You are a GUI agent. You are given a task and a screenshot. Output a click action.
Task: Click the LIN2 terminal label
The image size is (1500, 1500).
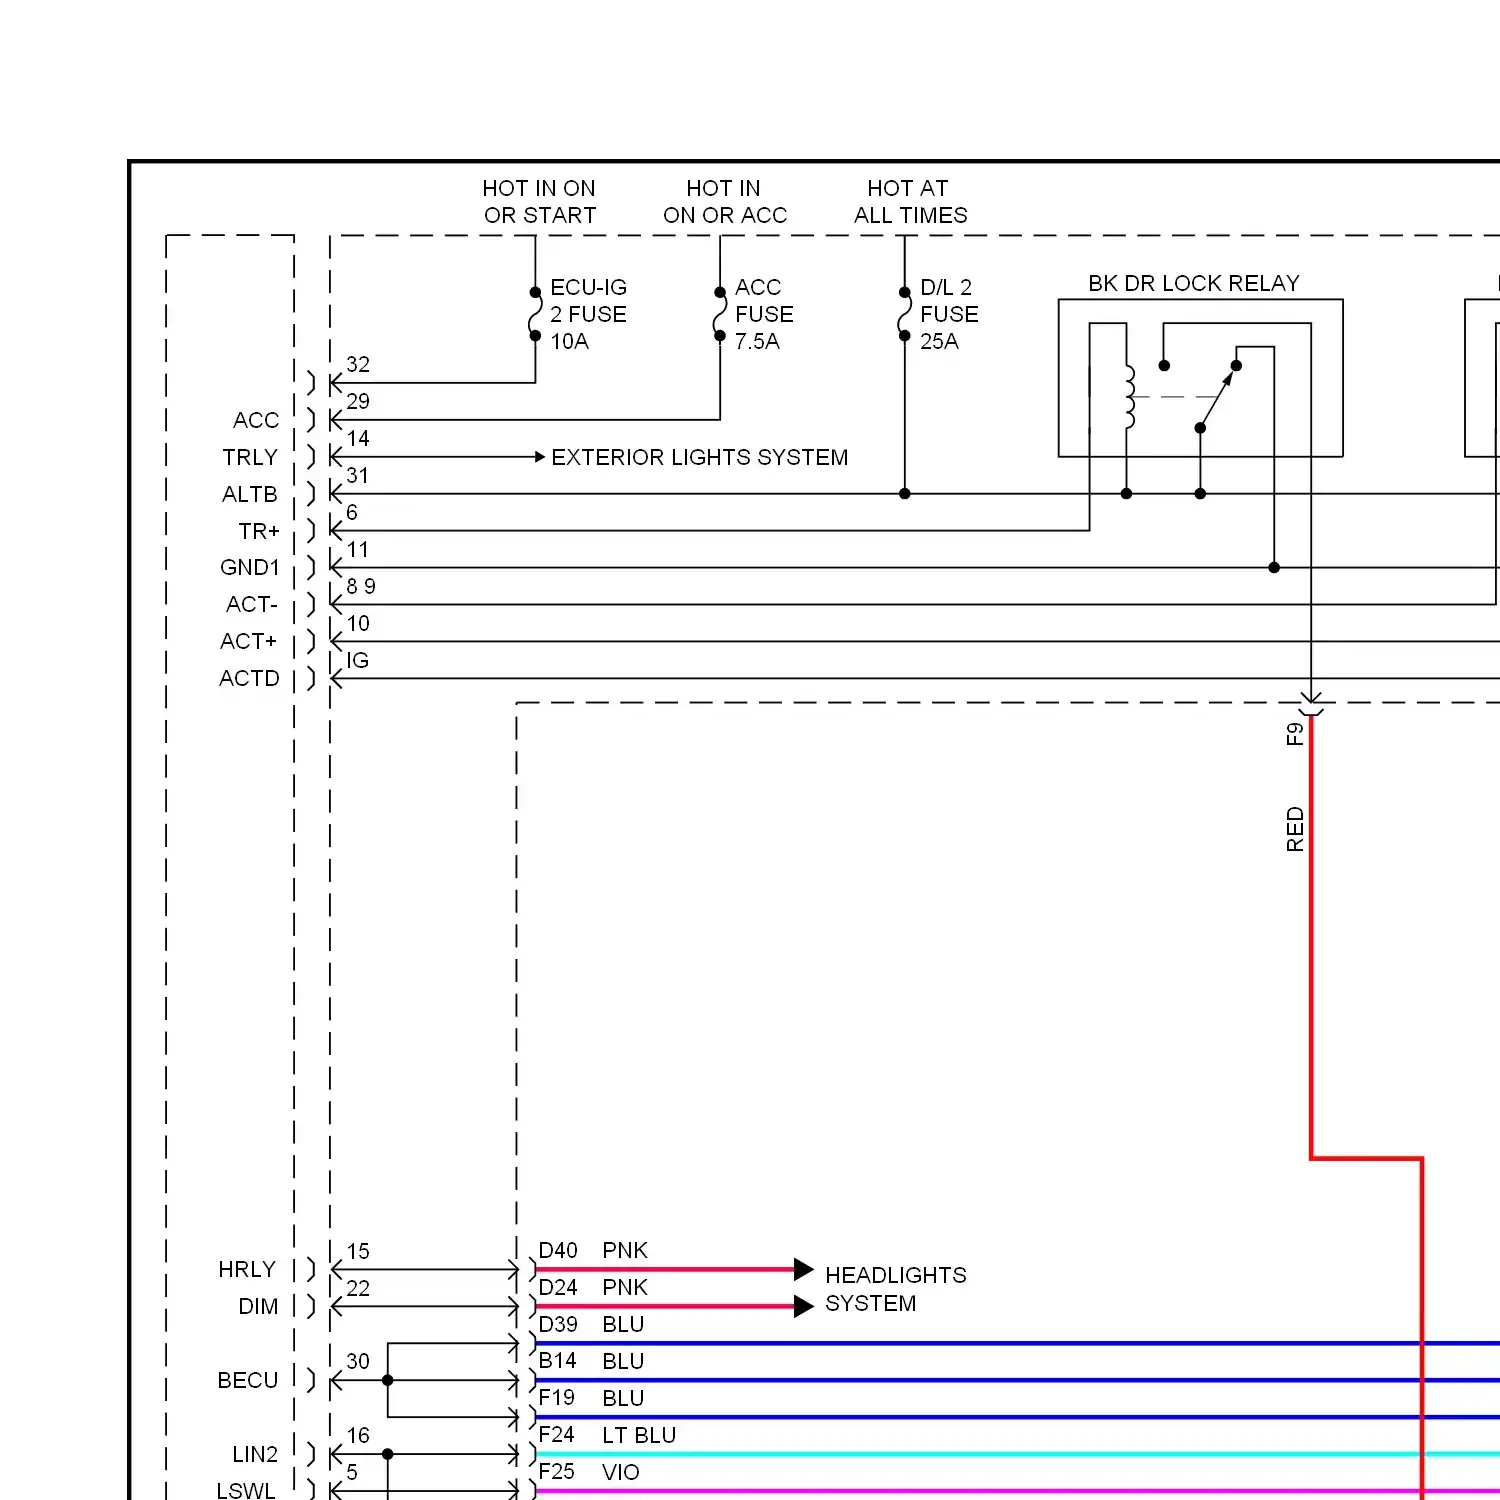[x=255, y=1454]
